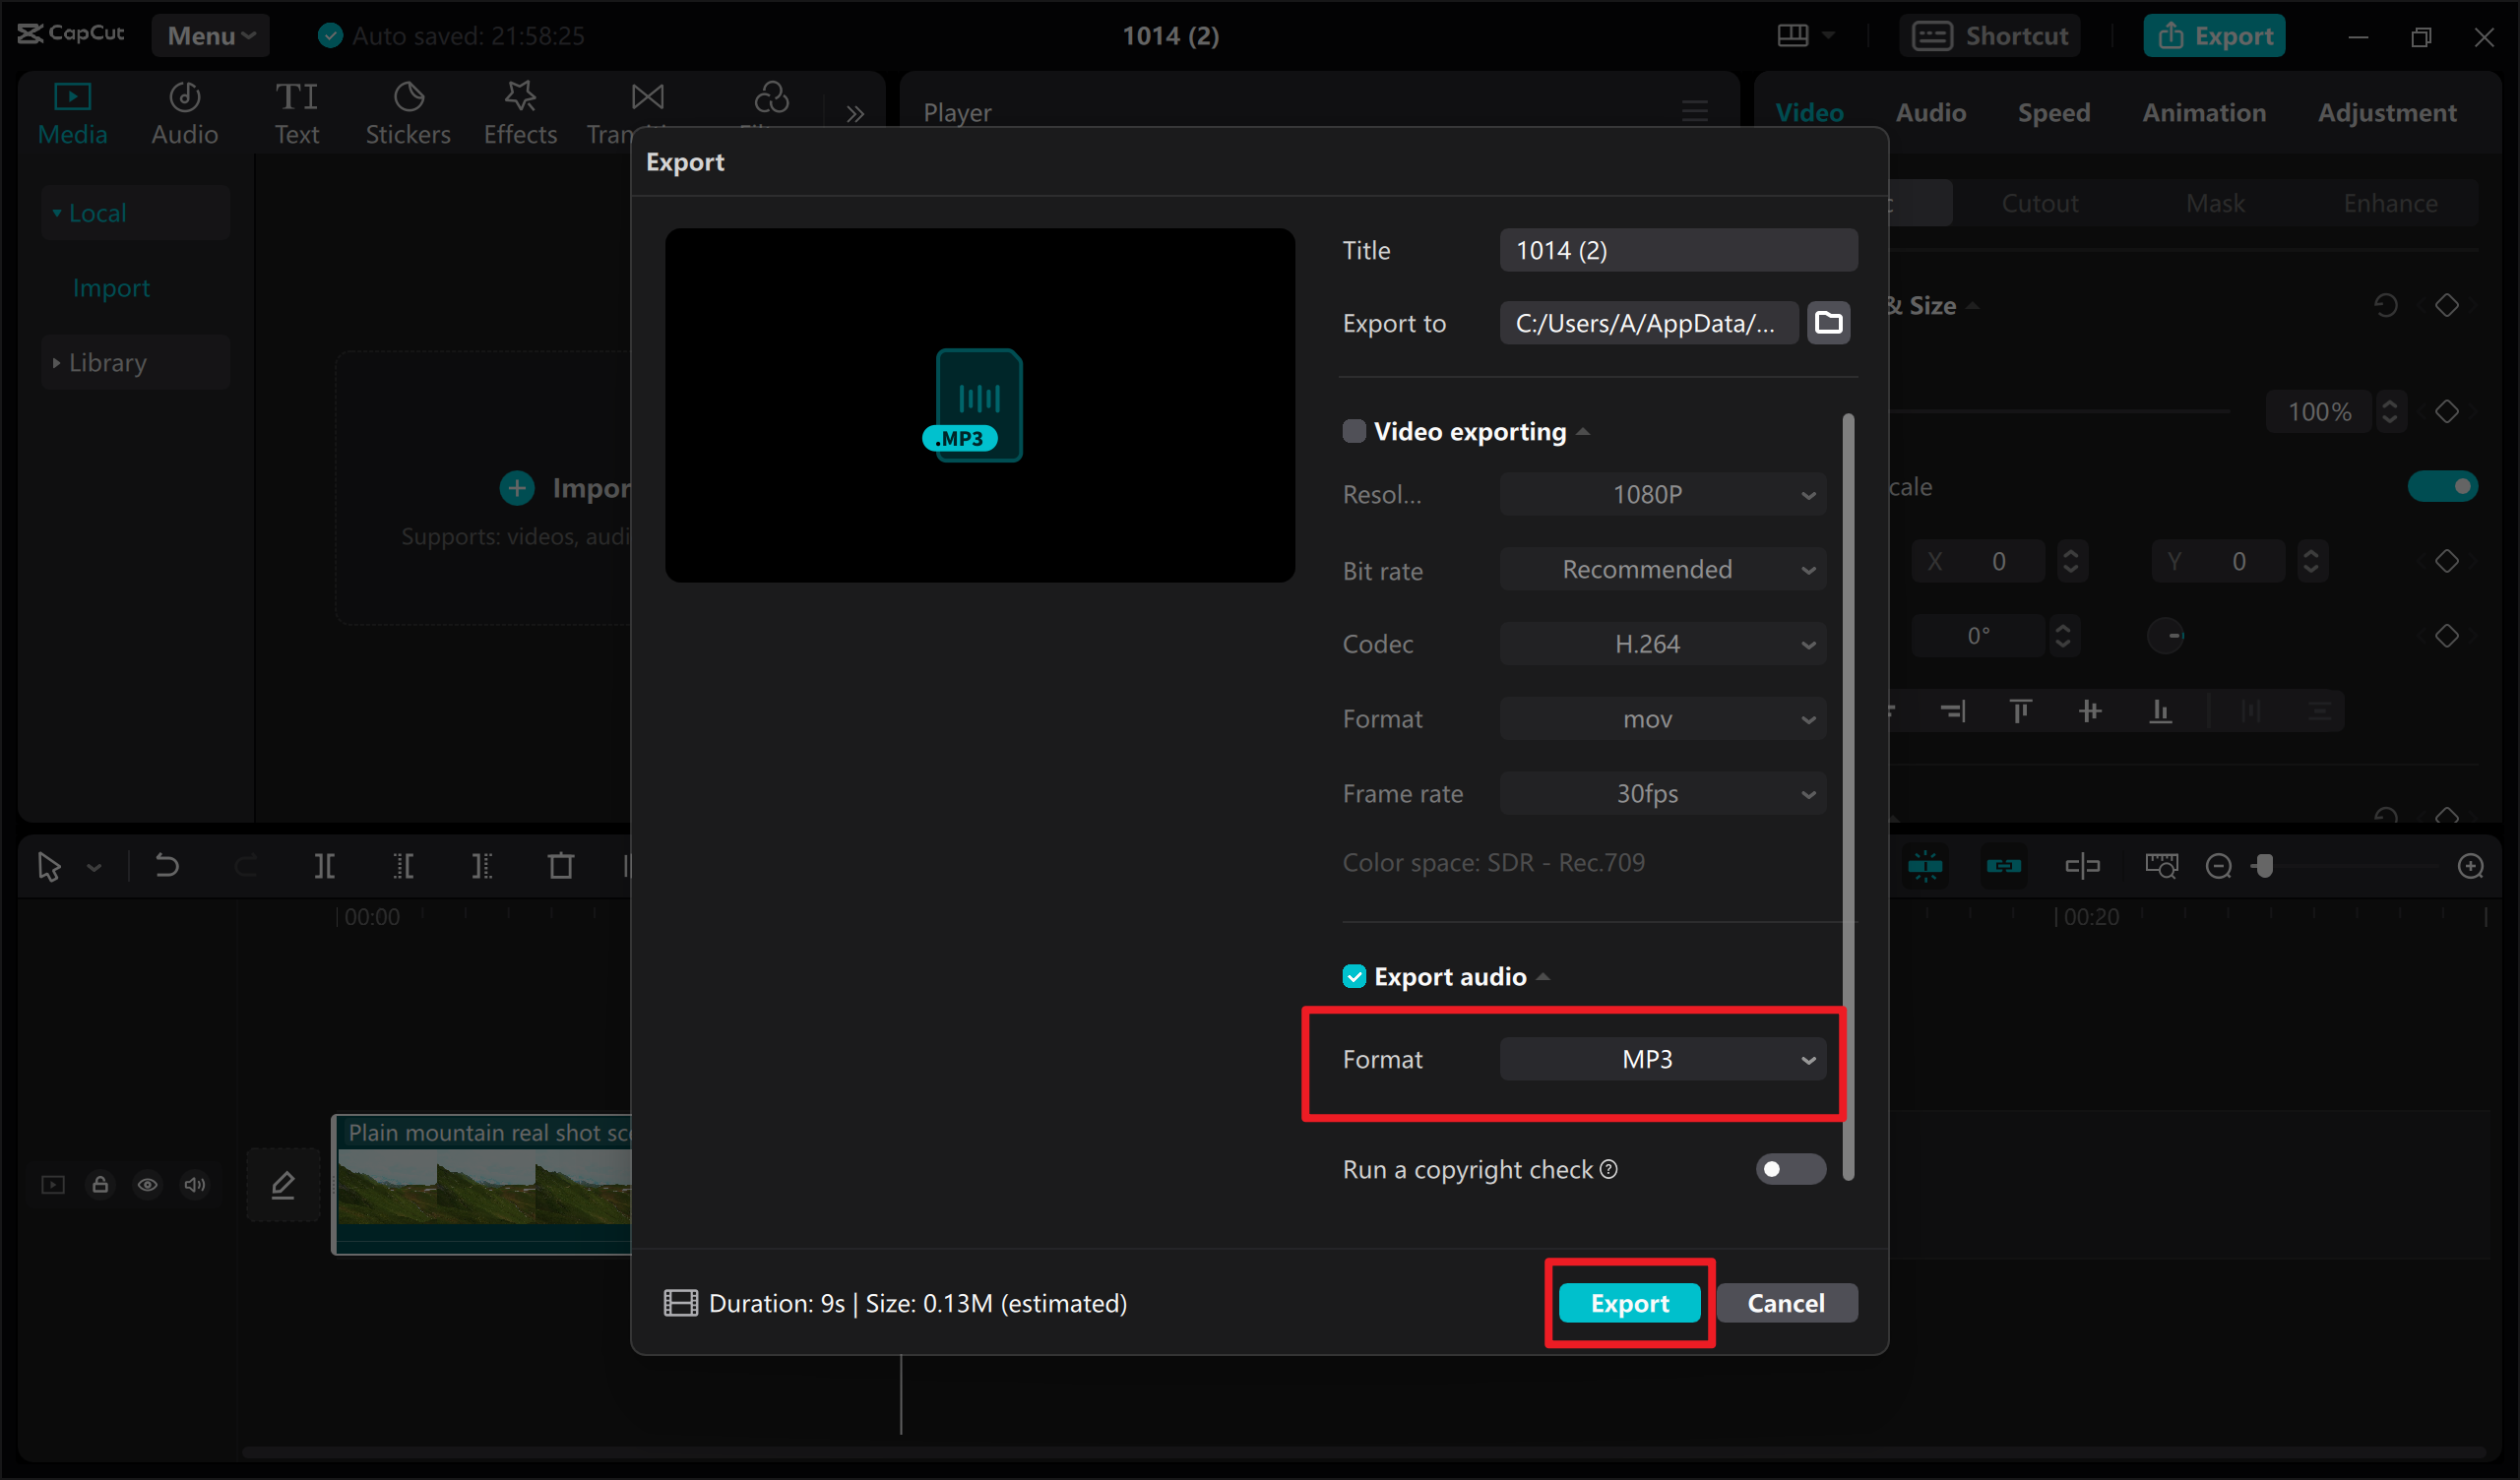Open the Stickers panel
This screenshot has height=1480, width=2520.
coord(407,112)
